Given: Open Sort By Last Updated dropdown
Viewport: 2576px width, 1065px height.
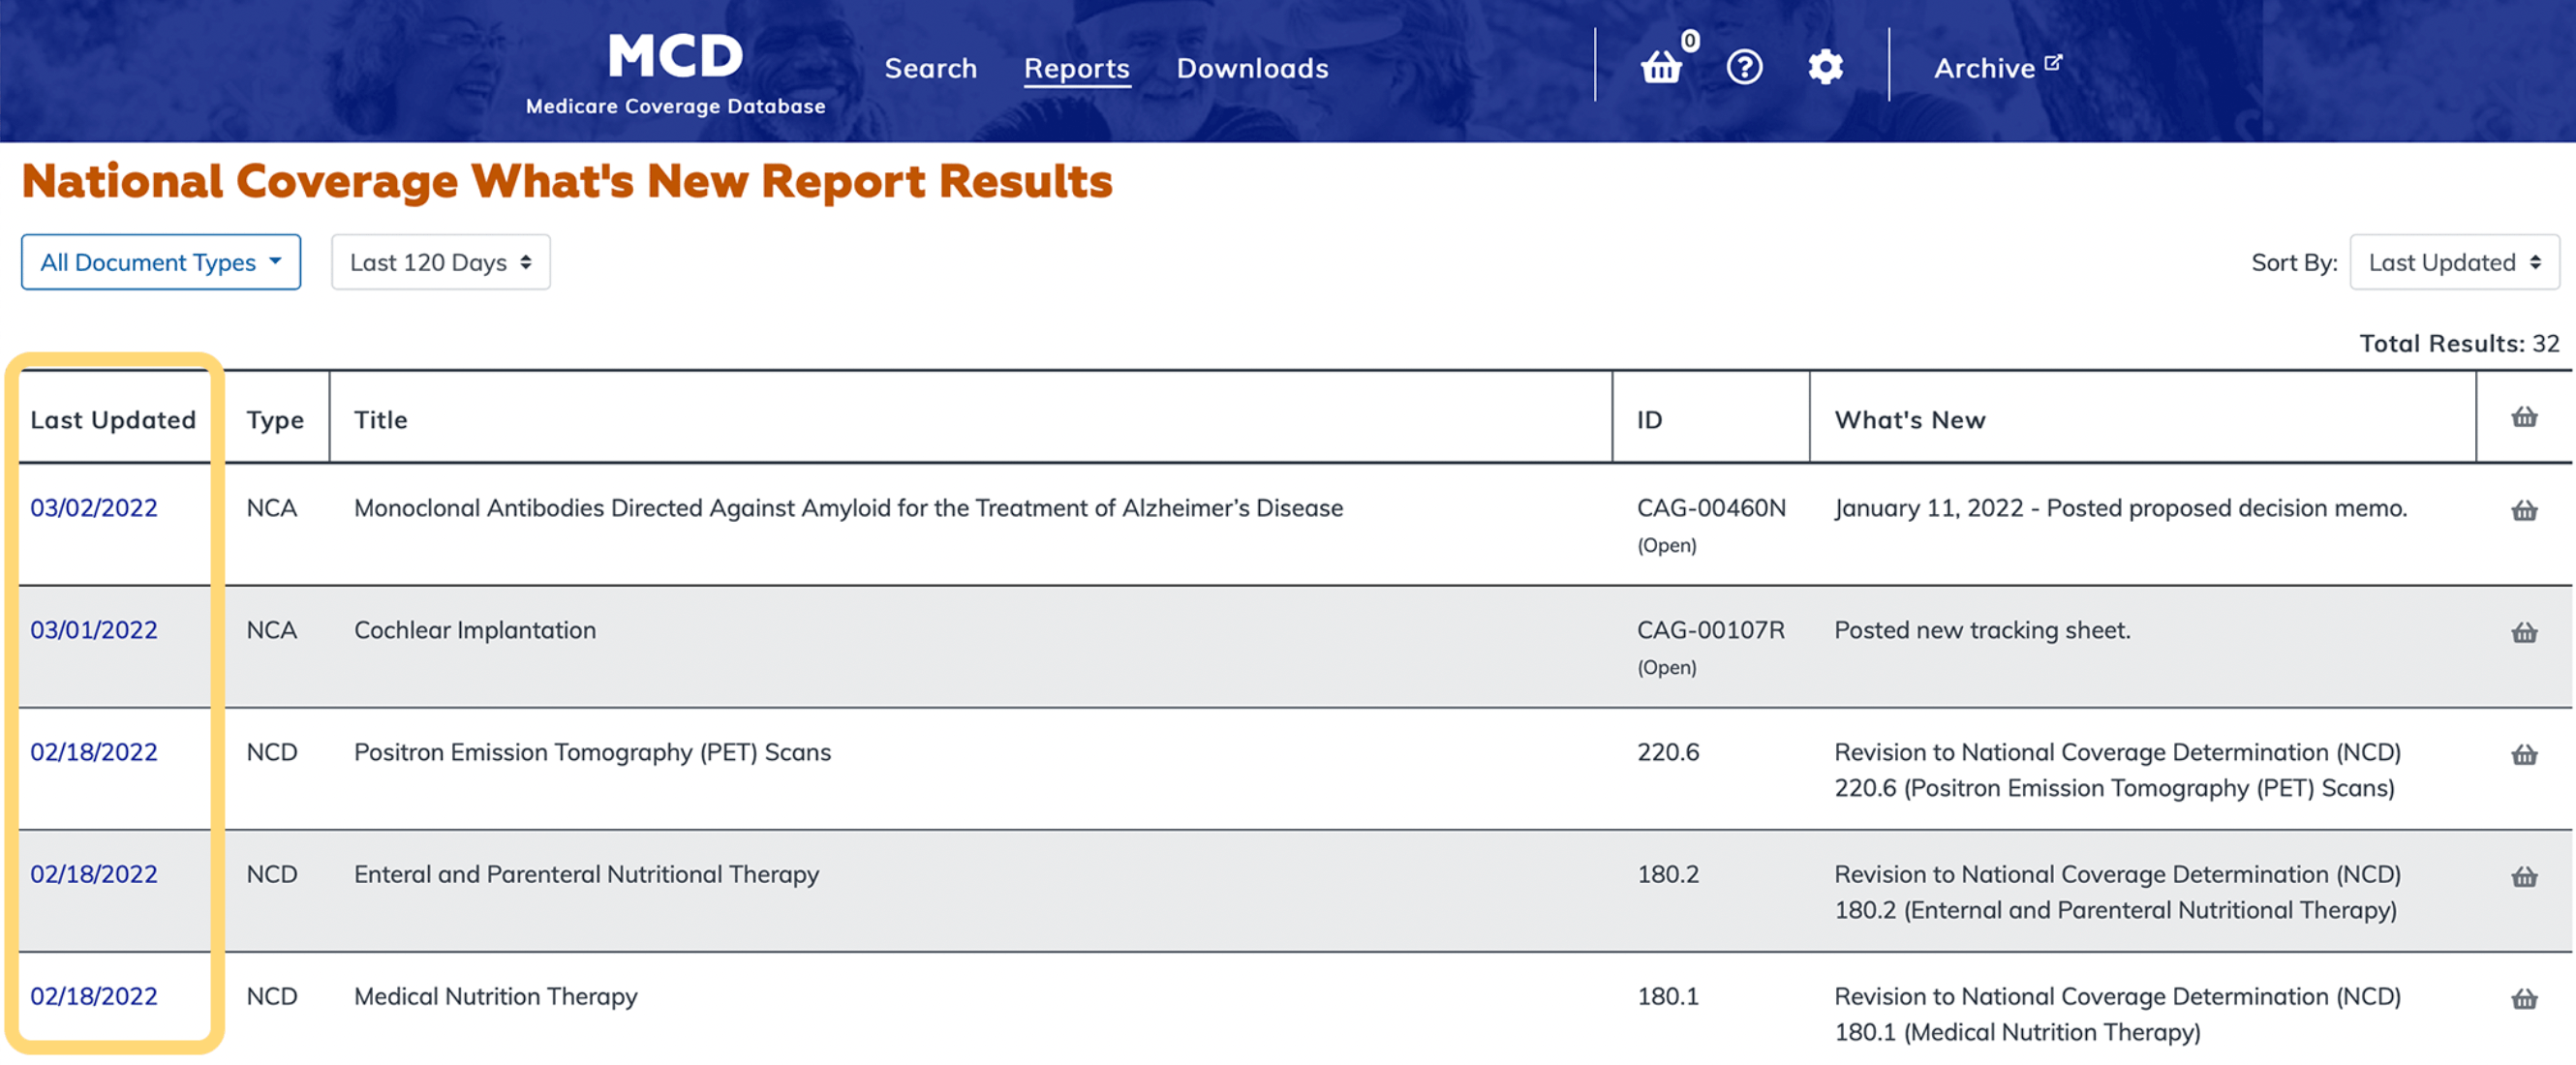Looking at the screenshot, I should pos(2453,262).
